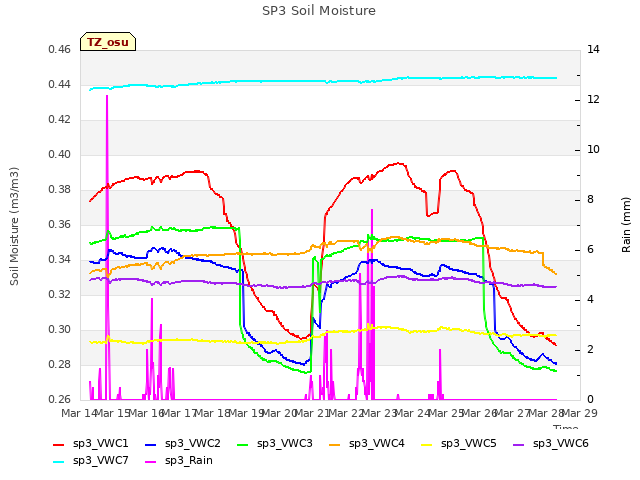The height and width of the screenshot is (480, 640).
Task: Click the magenta sp3_Rain legend color marker
Action: click(151, 462)
